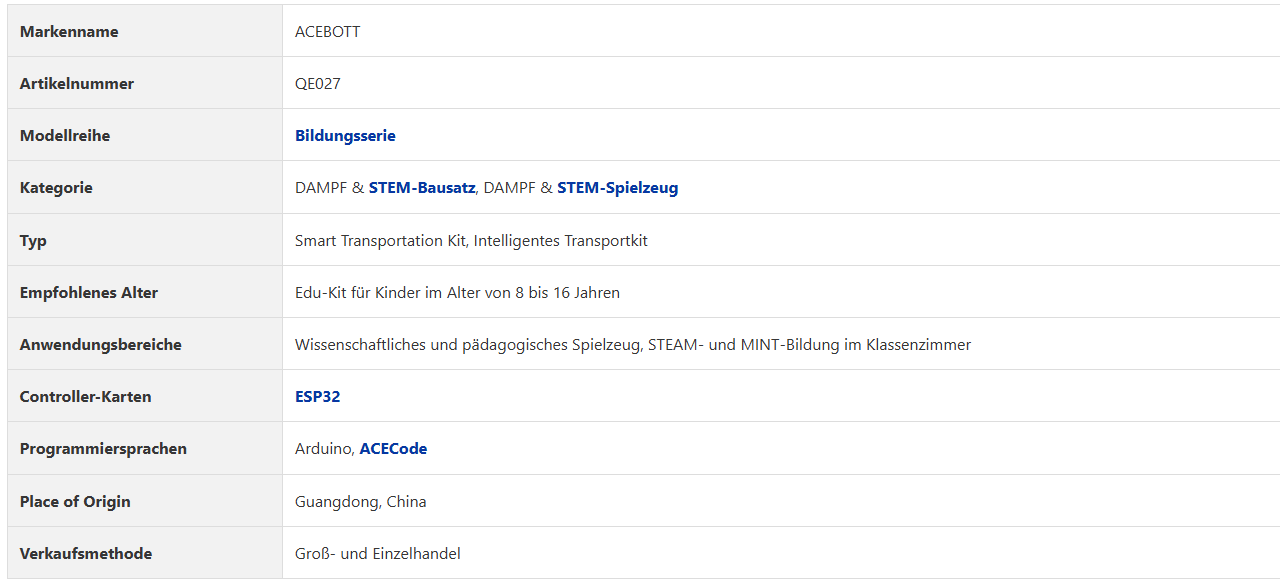Select the Typ row label
This screenshot has height=582, width=1280.
[x=145, y=240]
